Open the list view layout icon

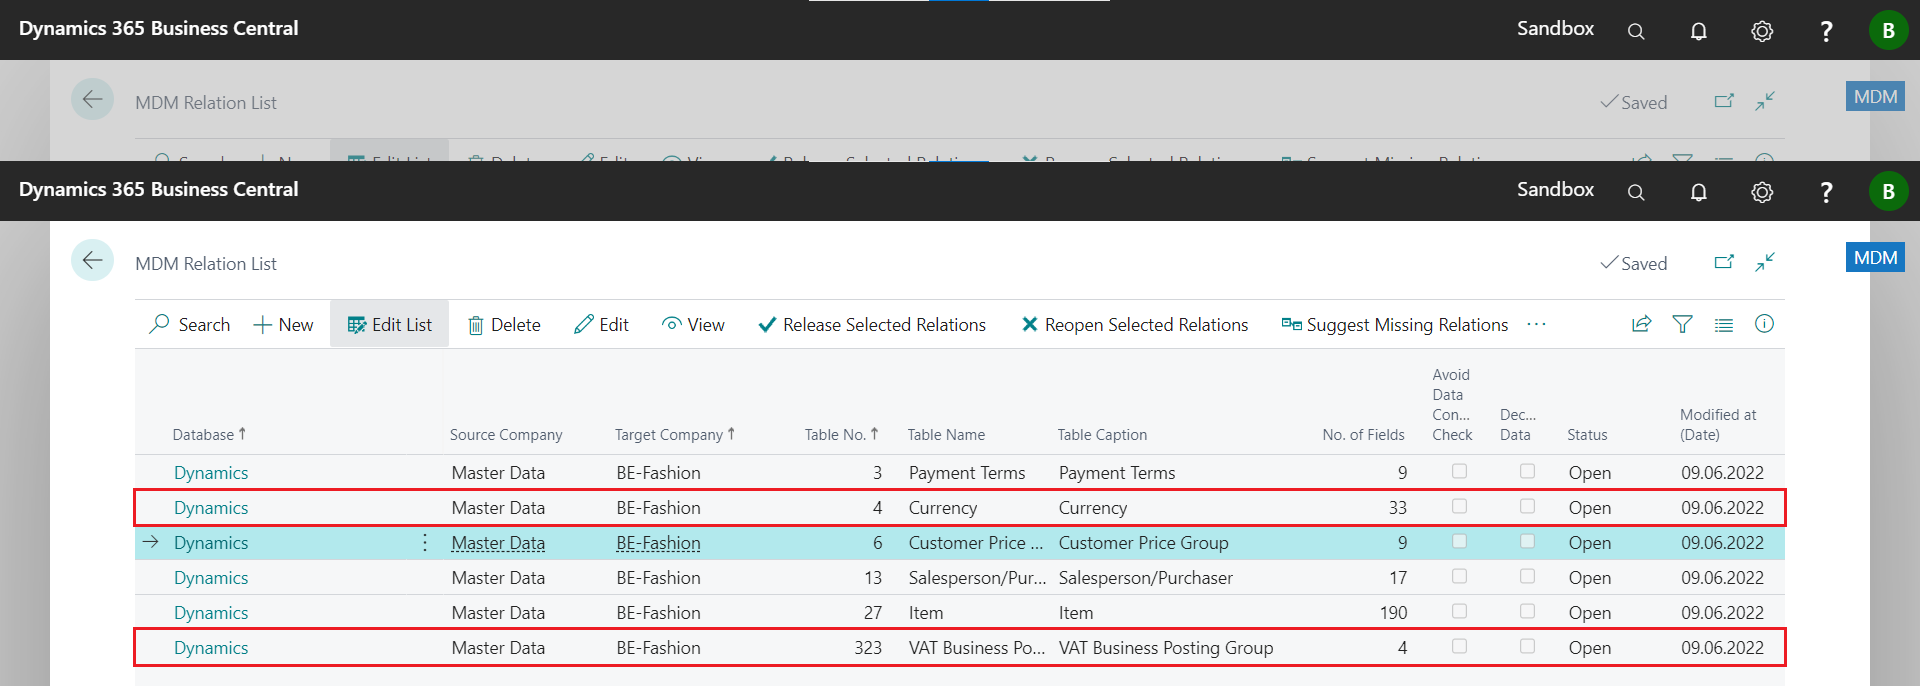click(1724, 324)
